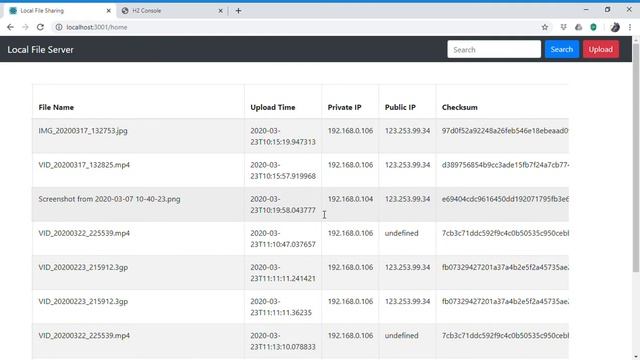
Task: Click the scrollbar down arrow
Action: coord(636,357)
